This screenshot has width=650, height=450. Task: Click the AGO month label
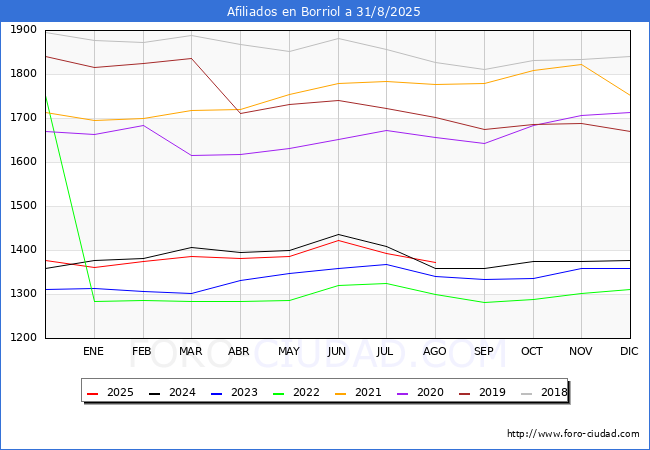tap(434, 351)
